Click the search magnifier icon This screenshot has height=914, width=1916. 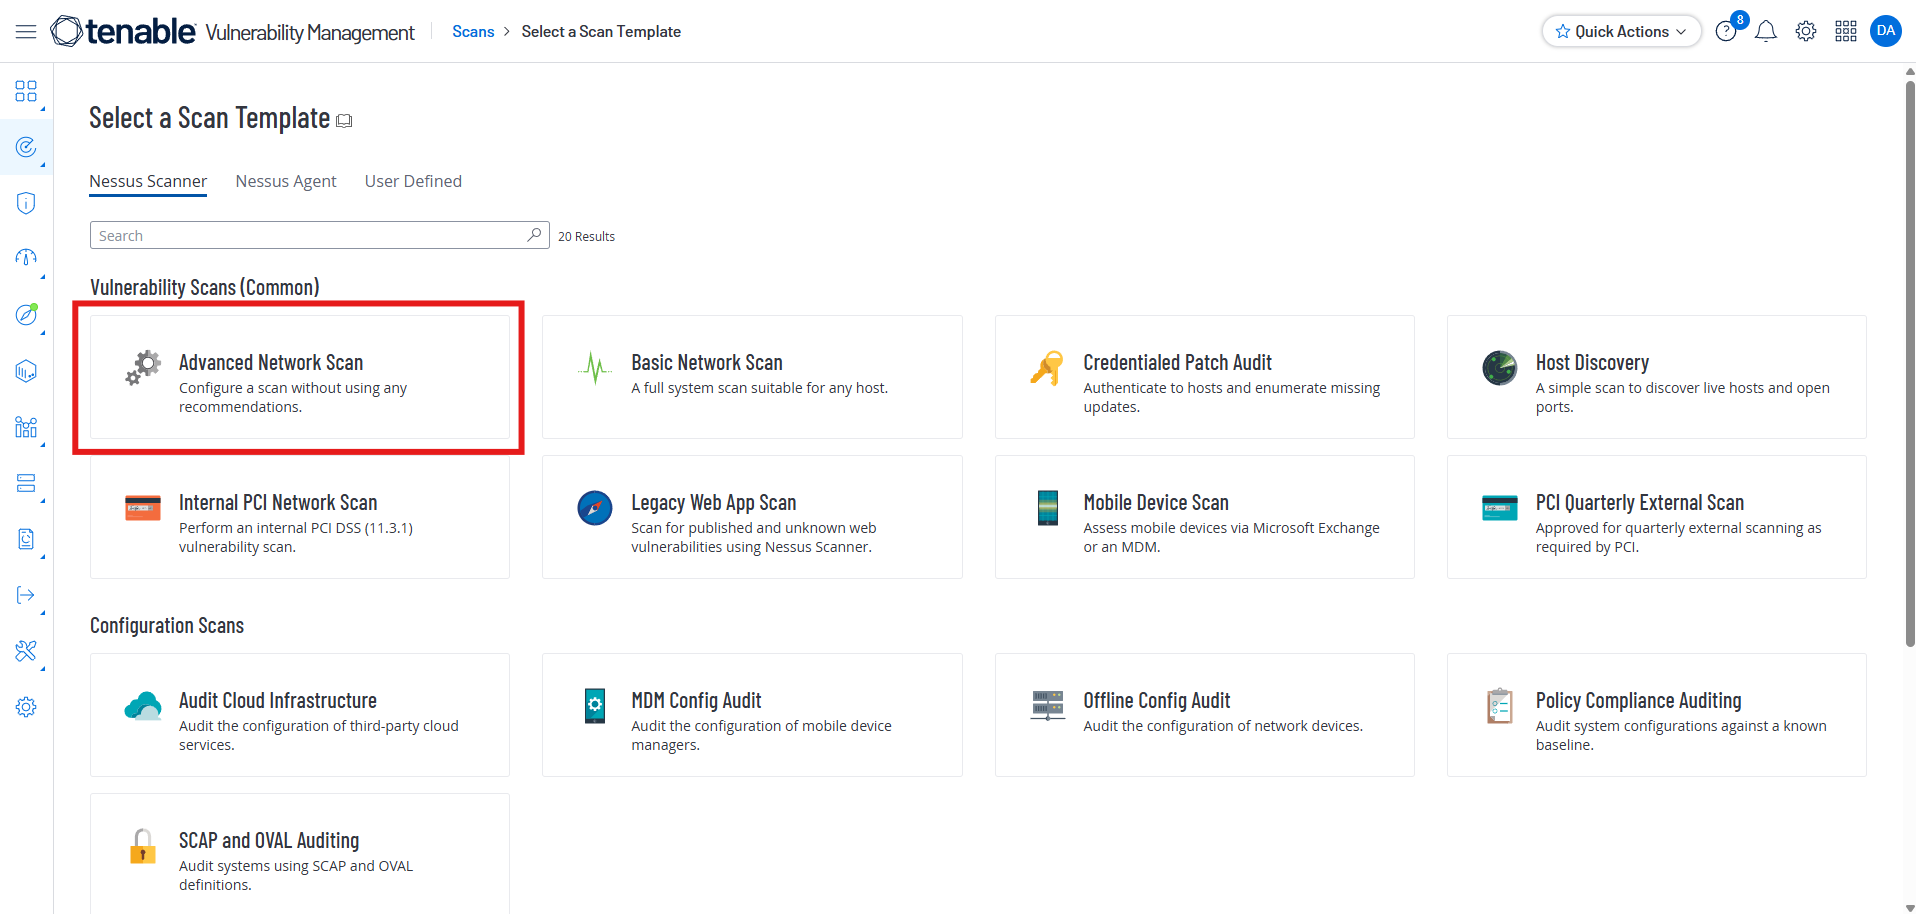tap(534, 235)
